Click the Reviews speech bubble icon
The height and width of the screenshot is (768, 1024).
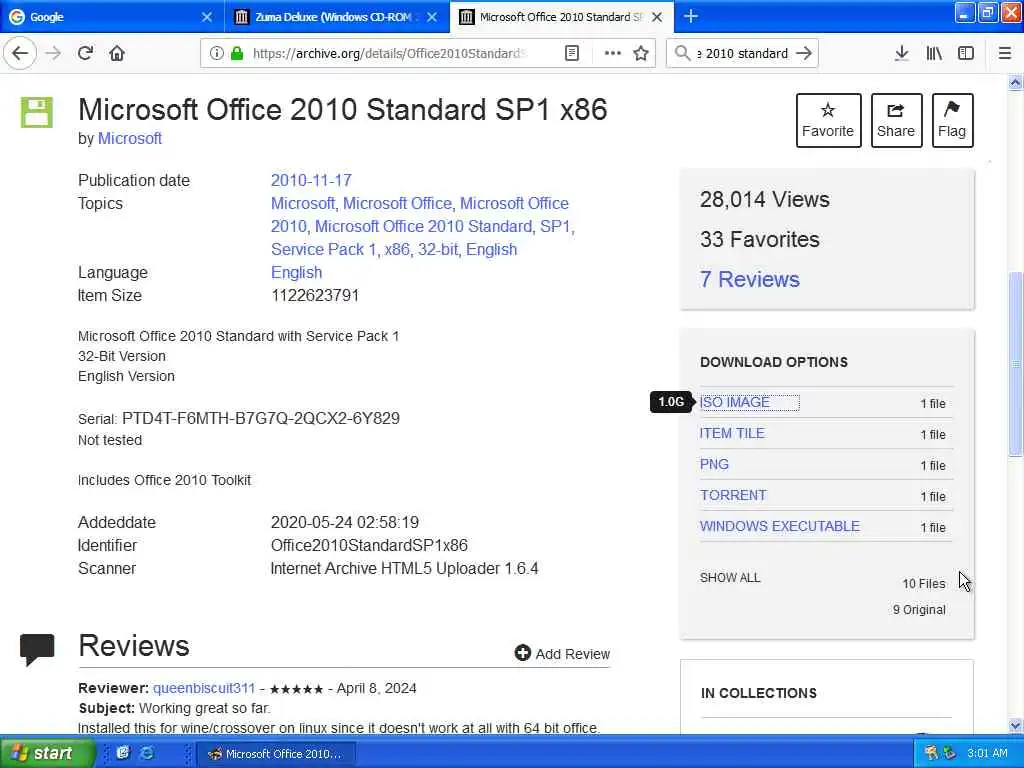37,649
